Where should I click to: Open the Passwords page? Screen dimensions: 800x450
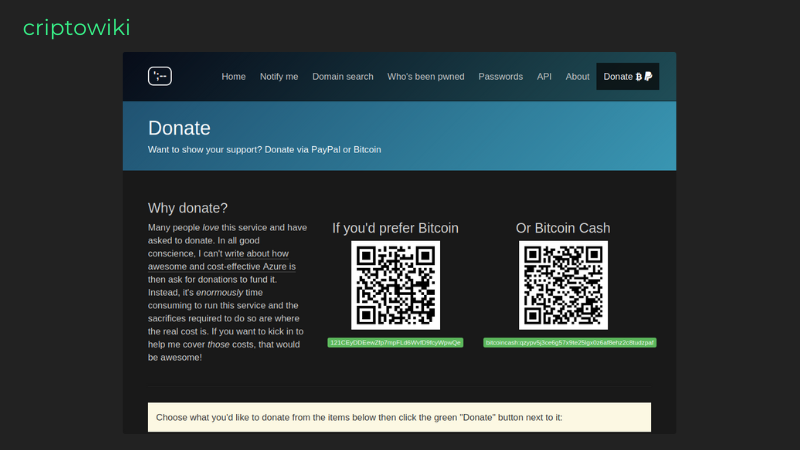click(501, 77)
